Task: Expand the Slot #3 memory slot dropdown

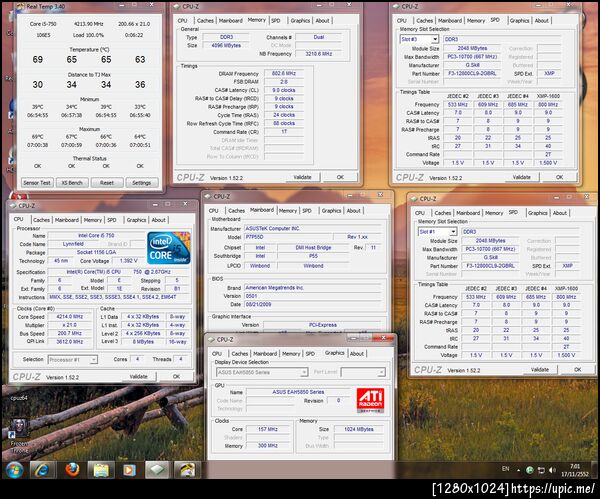Action: 435,39
